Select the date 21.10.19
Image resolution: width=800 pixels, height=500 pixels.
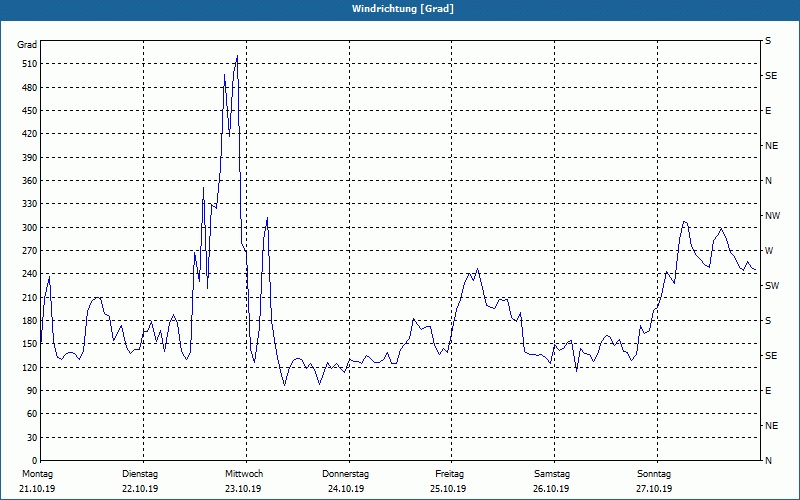[x=37, y=489]
